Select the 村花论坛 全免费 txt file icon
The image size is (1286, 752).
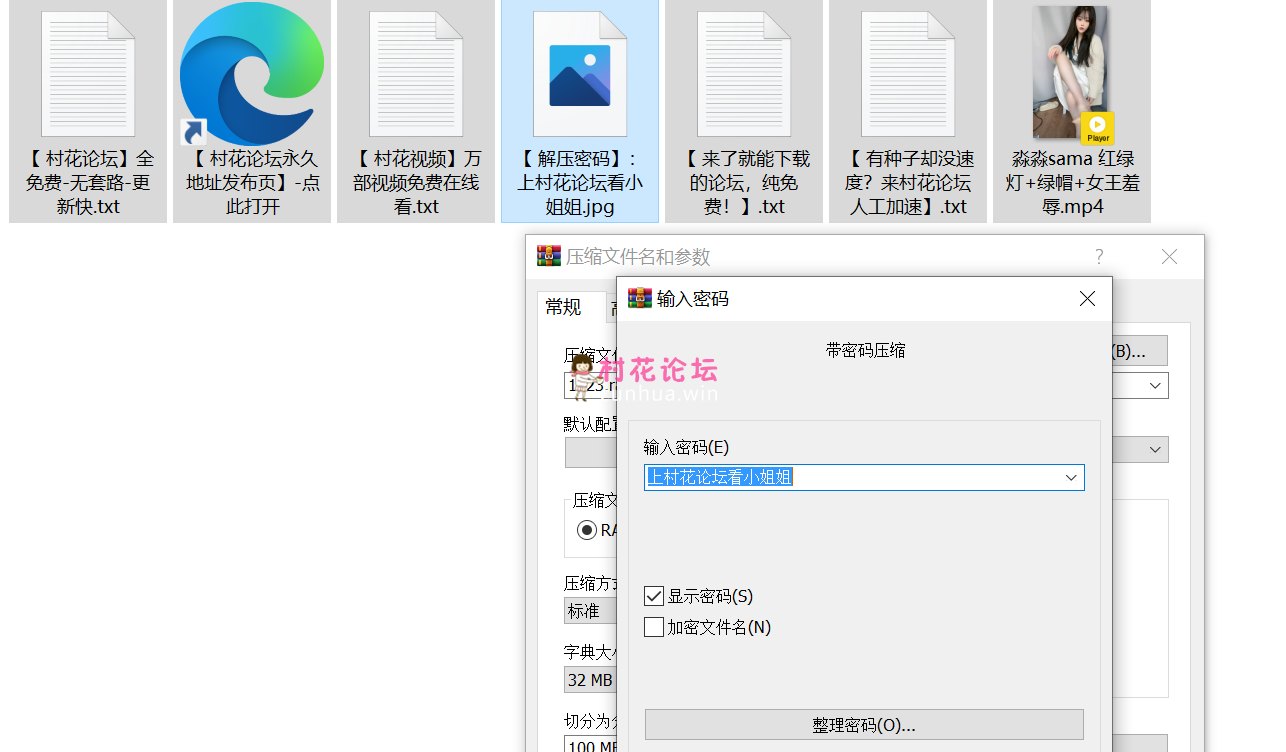pos(88,74)
